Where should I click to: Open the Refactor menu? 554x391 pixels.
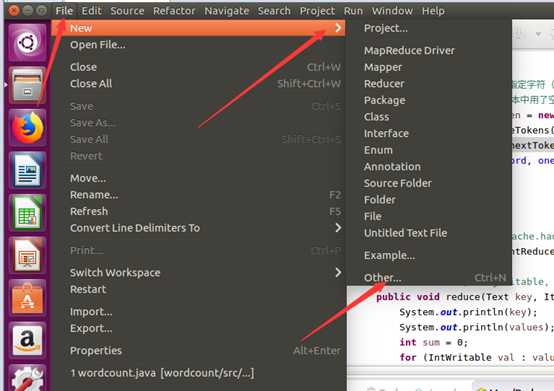pyautogui.click(x=174, y=11)
